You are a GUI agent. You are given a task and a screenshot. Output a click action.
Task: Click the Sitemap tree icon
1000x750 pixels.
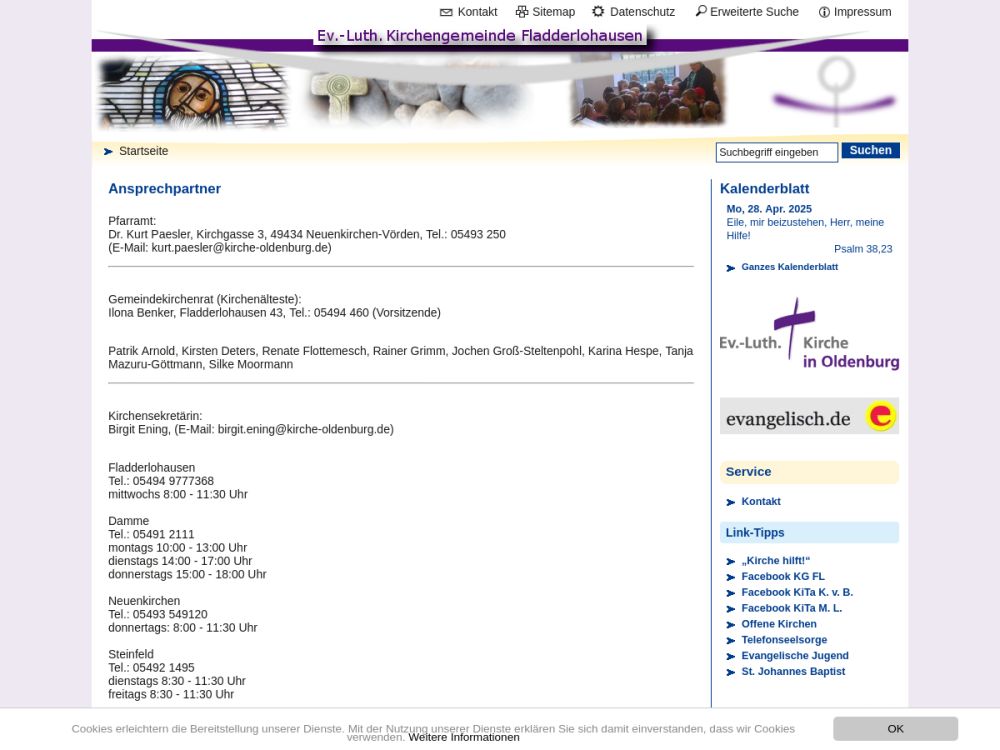(x=522, y=12)
